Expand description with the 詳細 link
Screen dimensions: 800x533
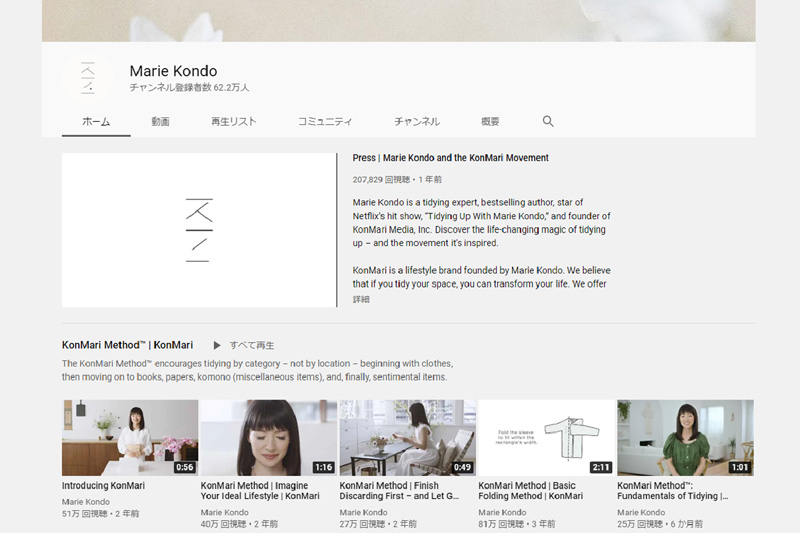point(361,299)
